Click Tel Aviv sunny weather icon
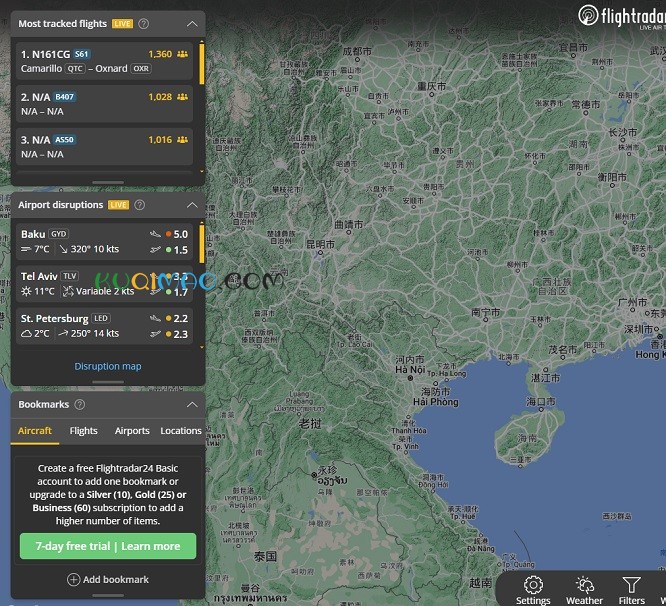The width and height of the screenshot is (666, 606). [26, 291]
